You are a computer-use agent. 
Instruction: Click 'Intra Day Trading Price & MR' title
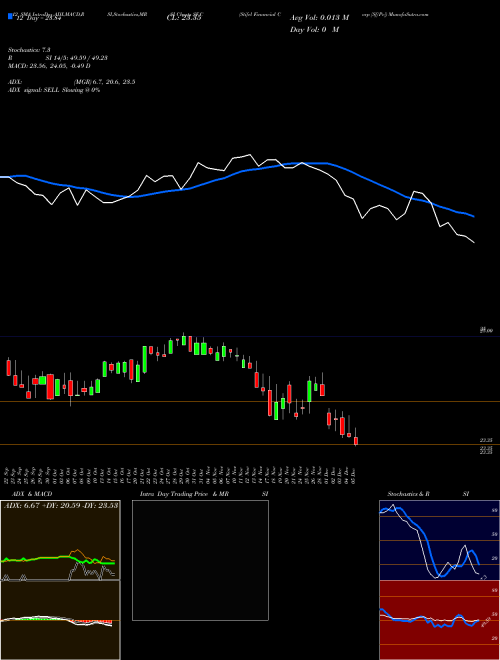point(184,494)
